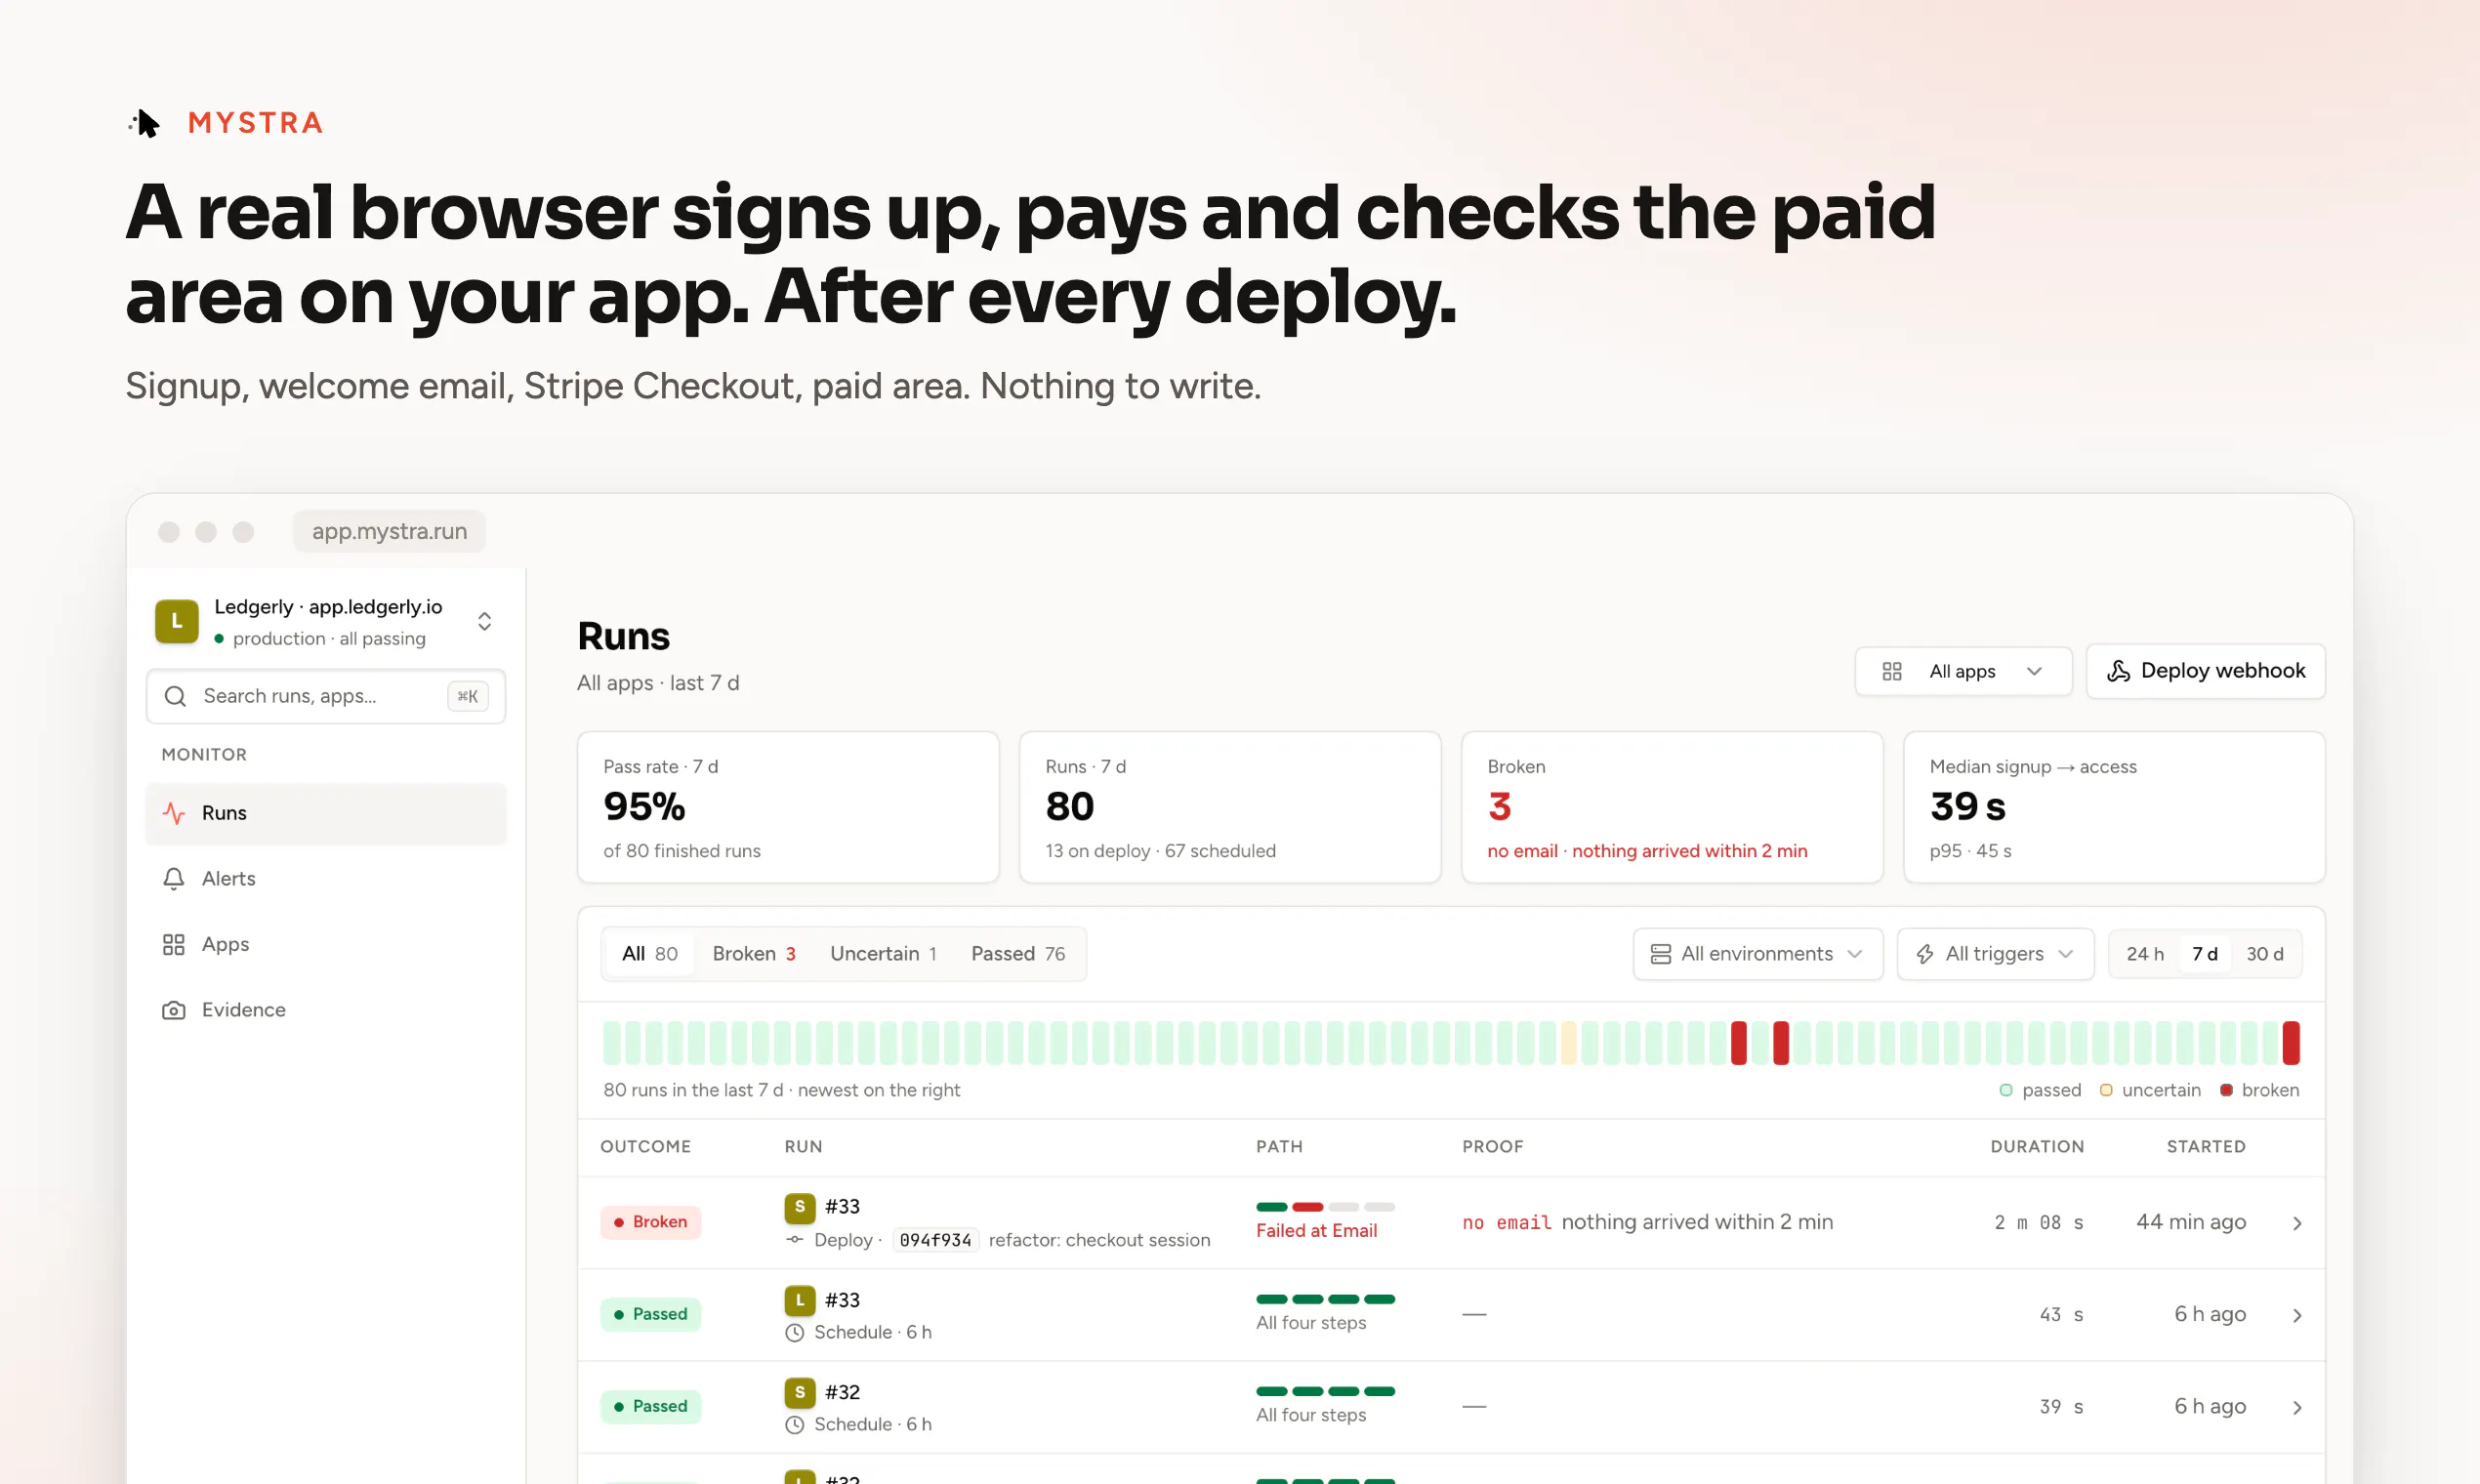Click the path step bars for run #32
This screenshot has width=2480, height=1484.
click(1325, 1391)
